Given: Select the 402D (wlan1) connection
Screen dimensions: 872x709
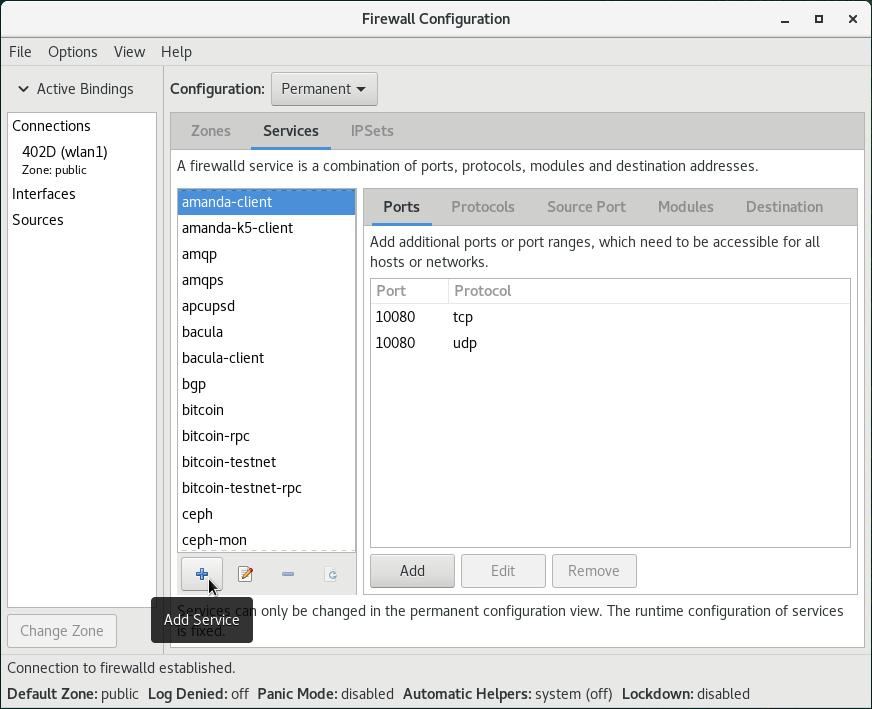Looking at the screenshot, I should click(65, 152).
